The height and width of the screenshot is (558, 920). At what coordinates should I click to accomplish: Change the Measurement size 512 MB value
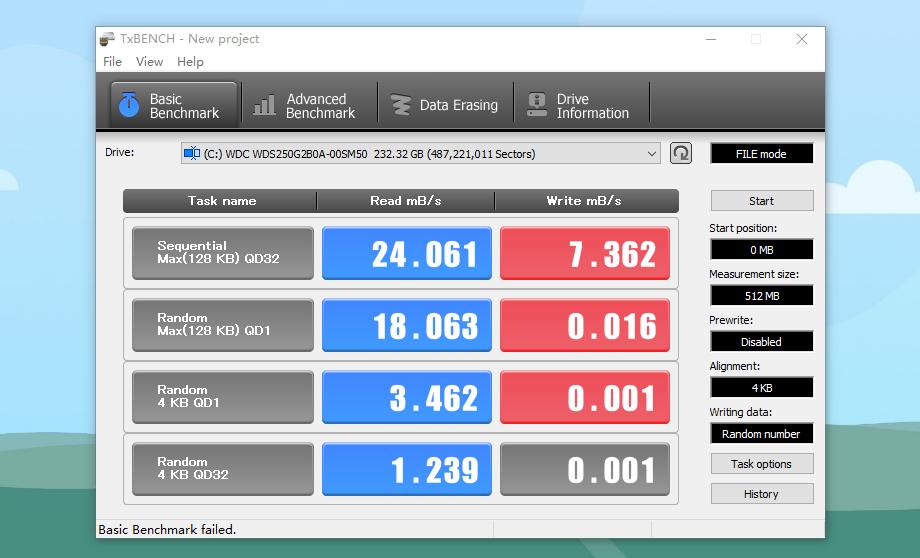[x=761, y=296]
